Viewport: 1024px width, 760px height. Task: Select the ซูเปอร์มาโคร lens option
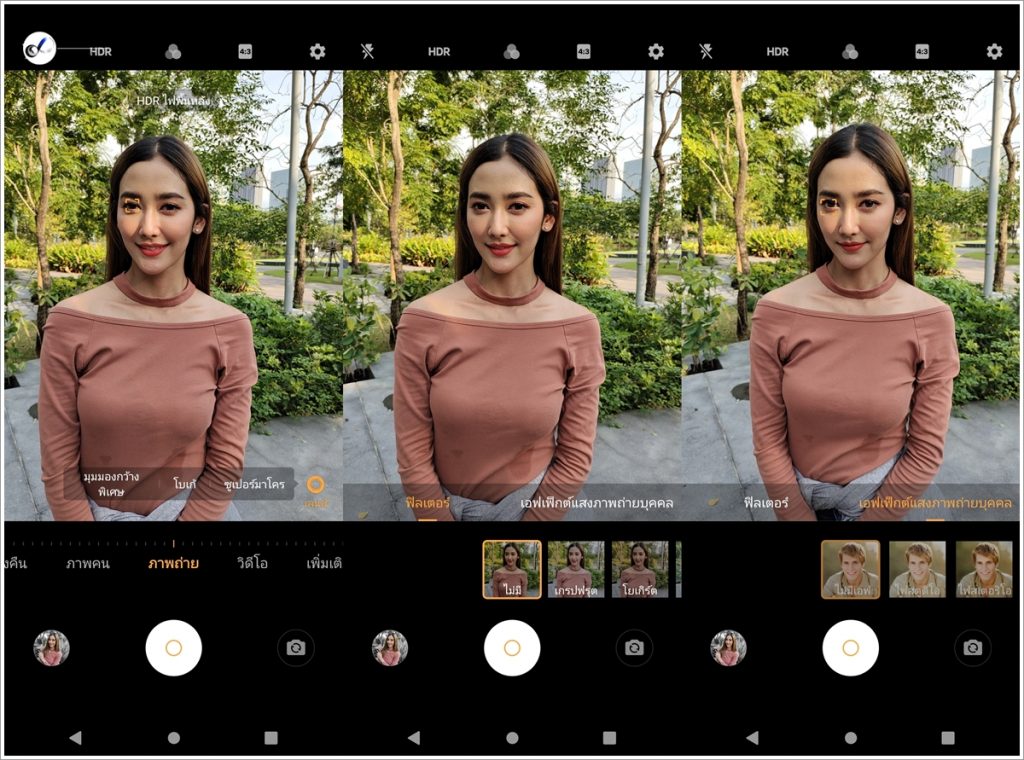click(x=255, y=484)
